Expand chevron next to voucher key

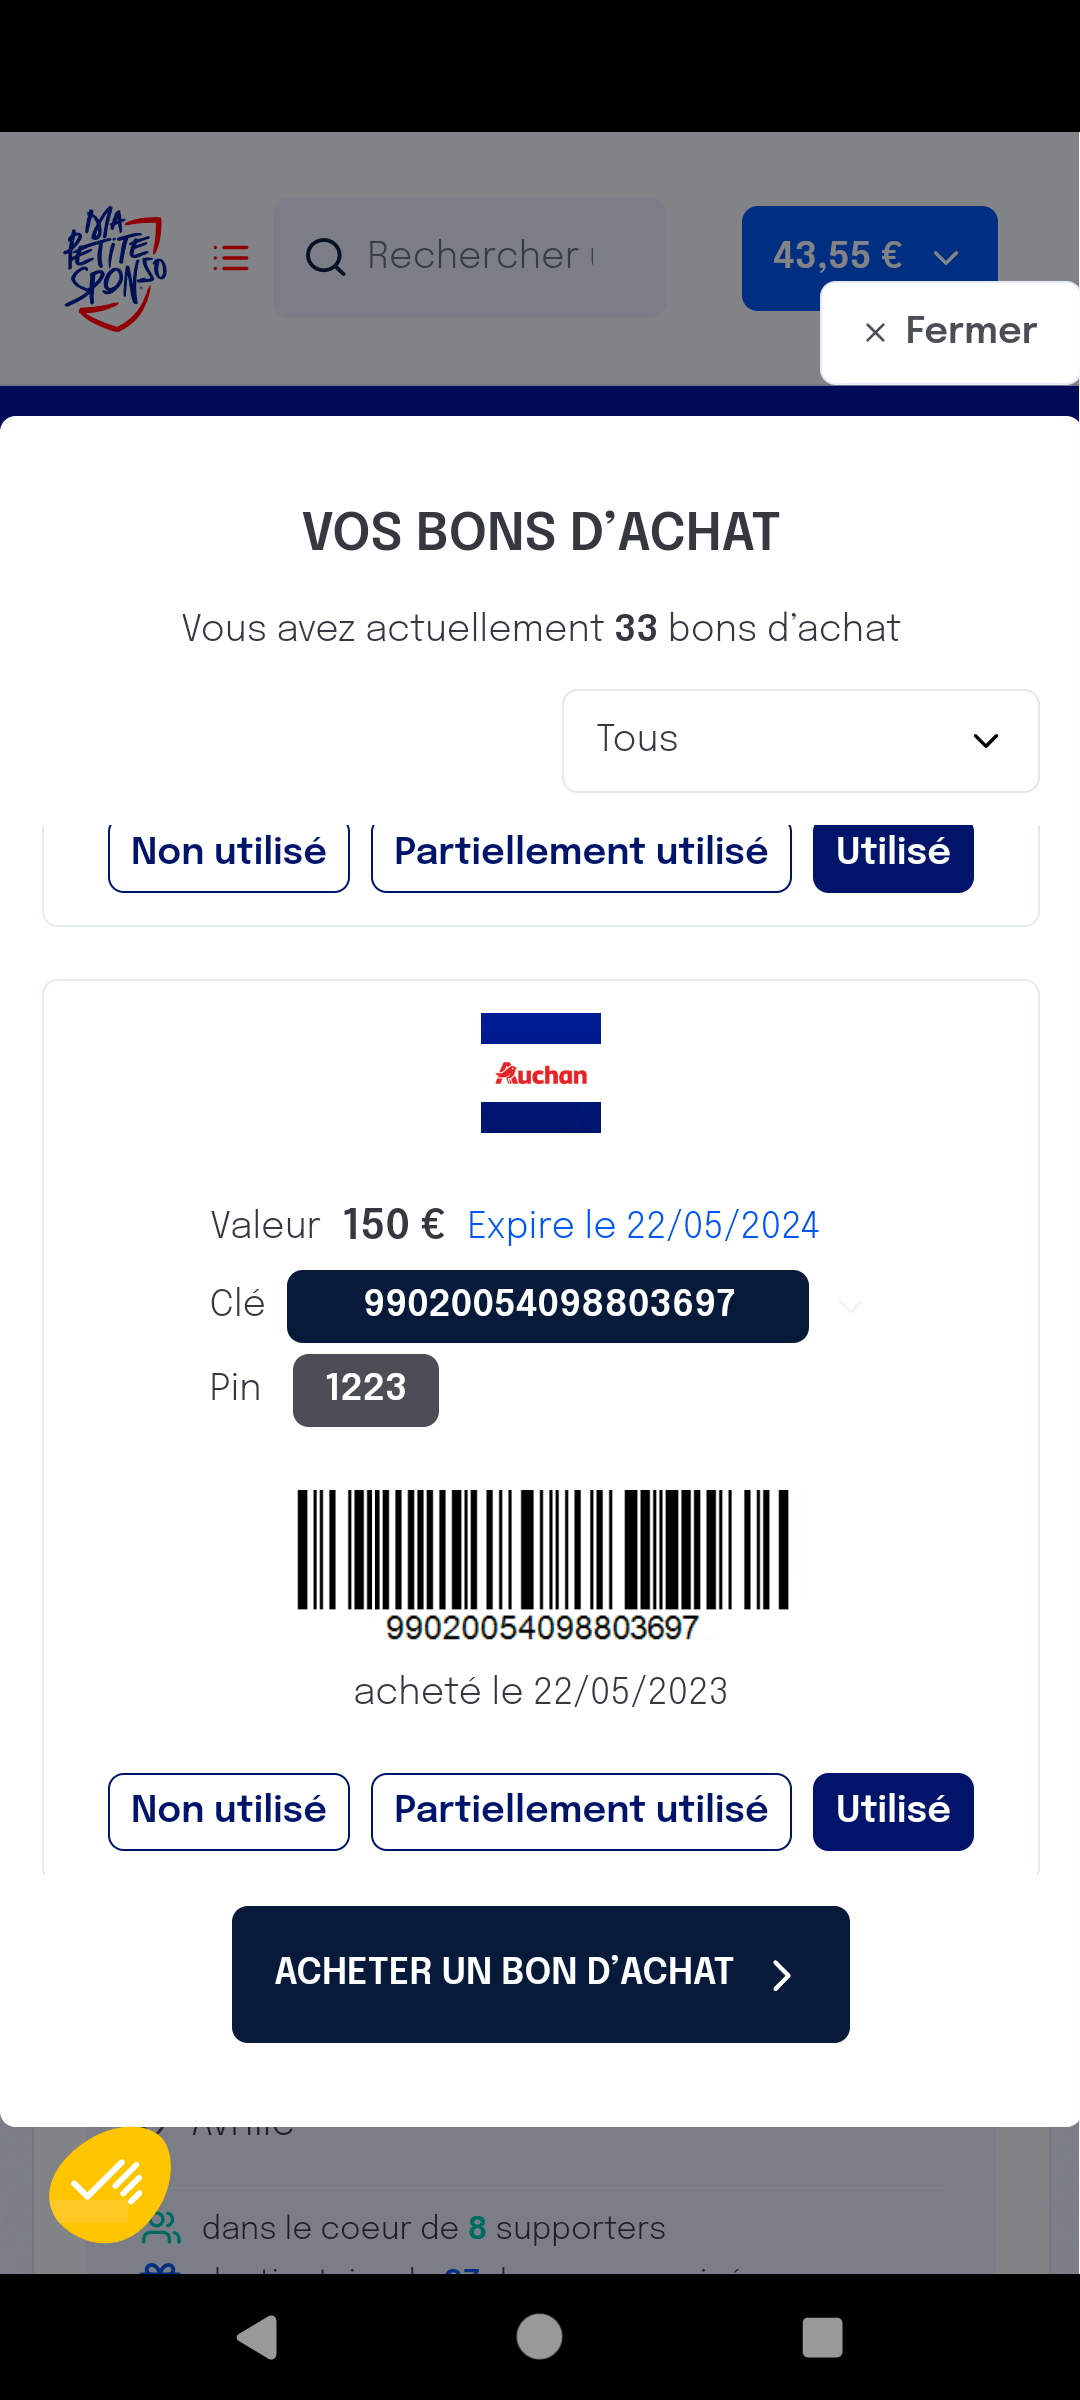[x=851, y=1307]
